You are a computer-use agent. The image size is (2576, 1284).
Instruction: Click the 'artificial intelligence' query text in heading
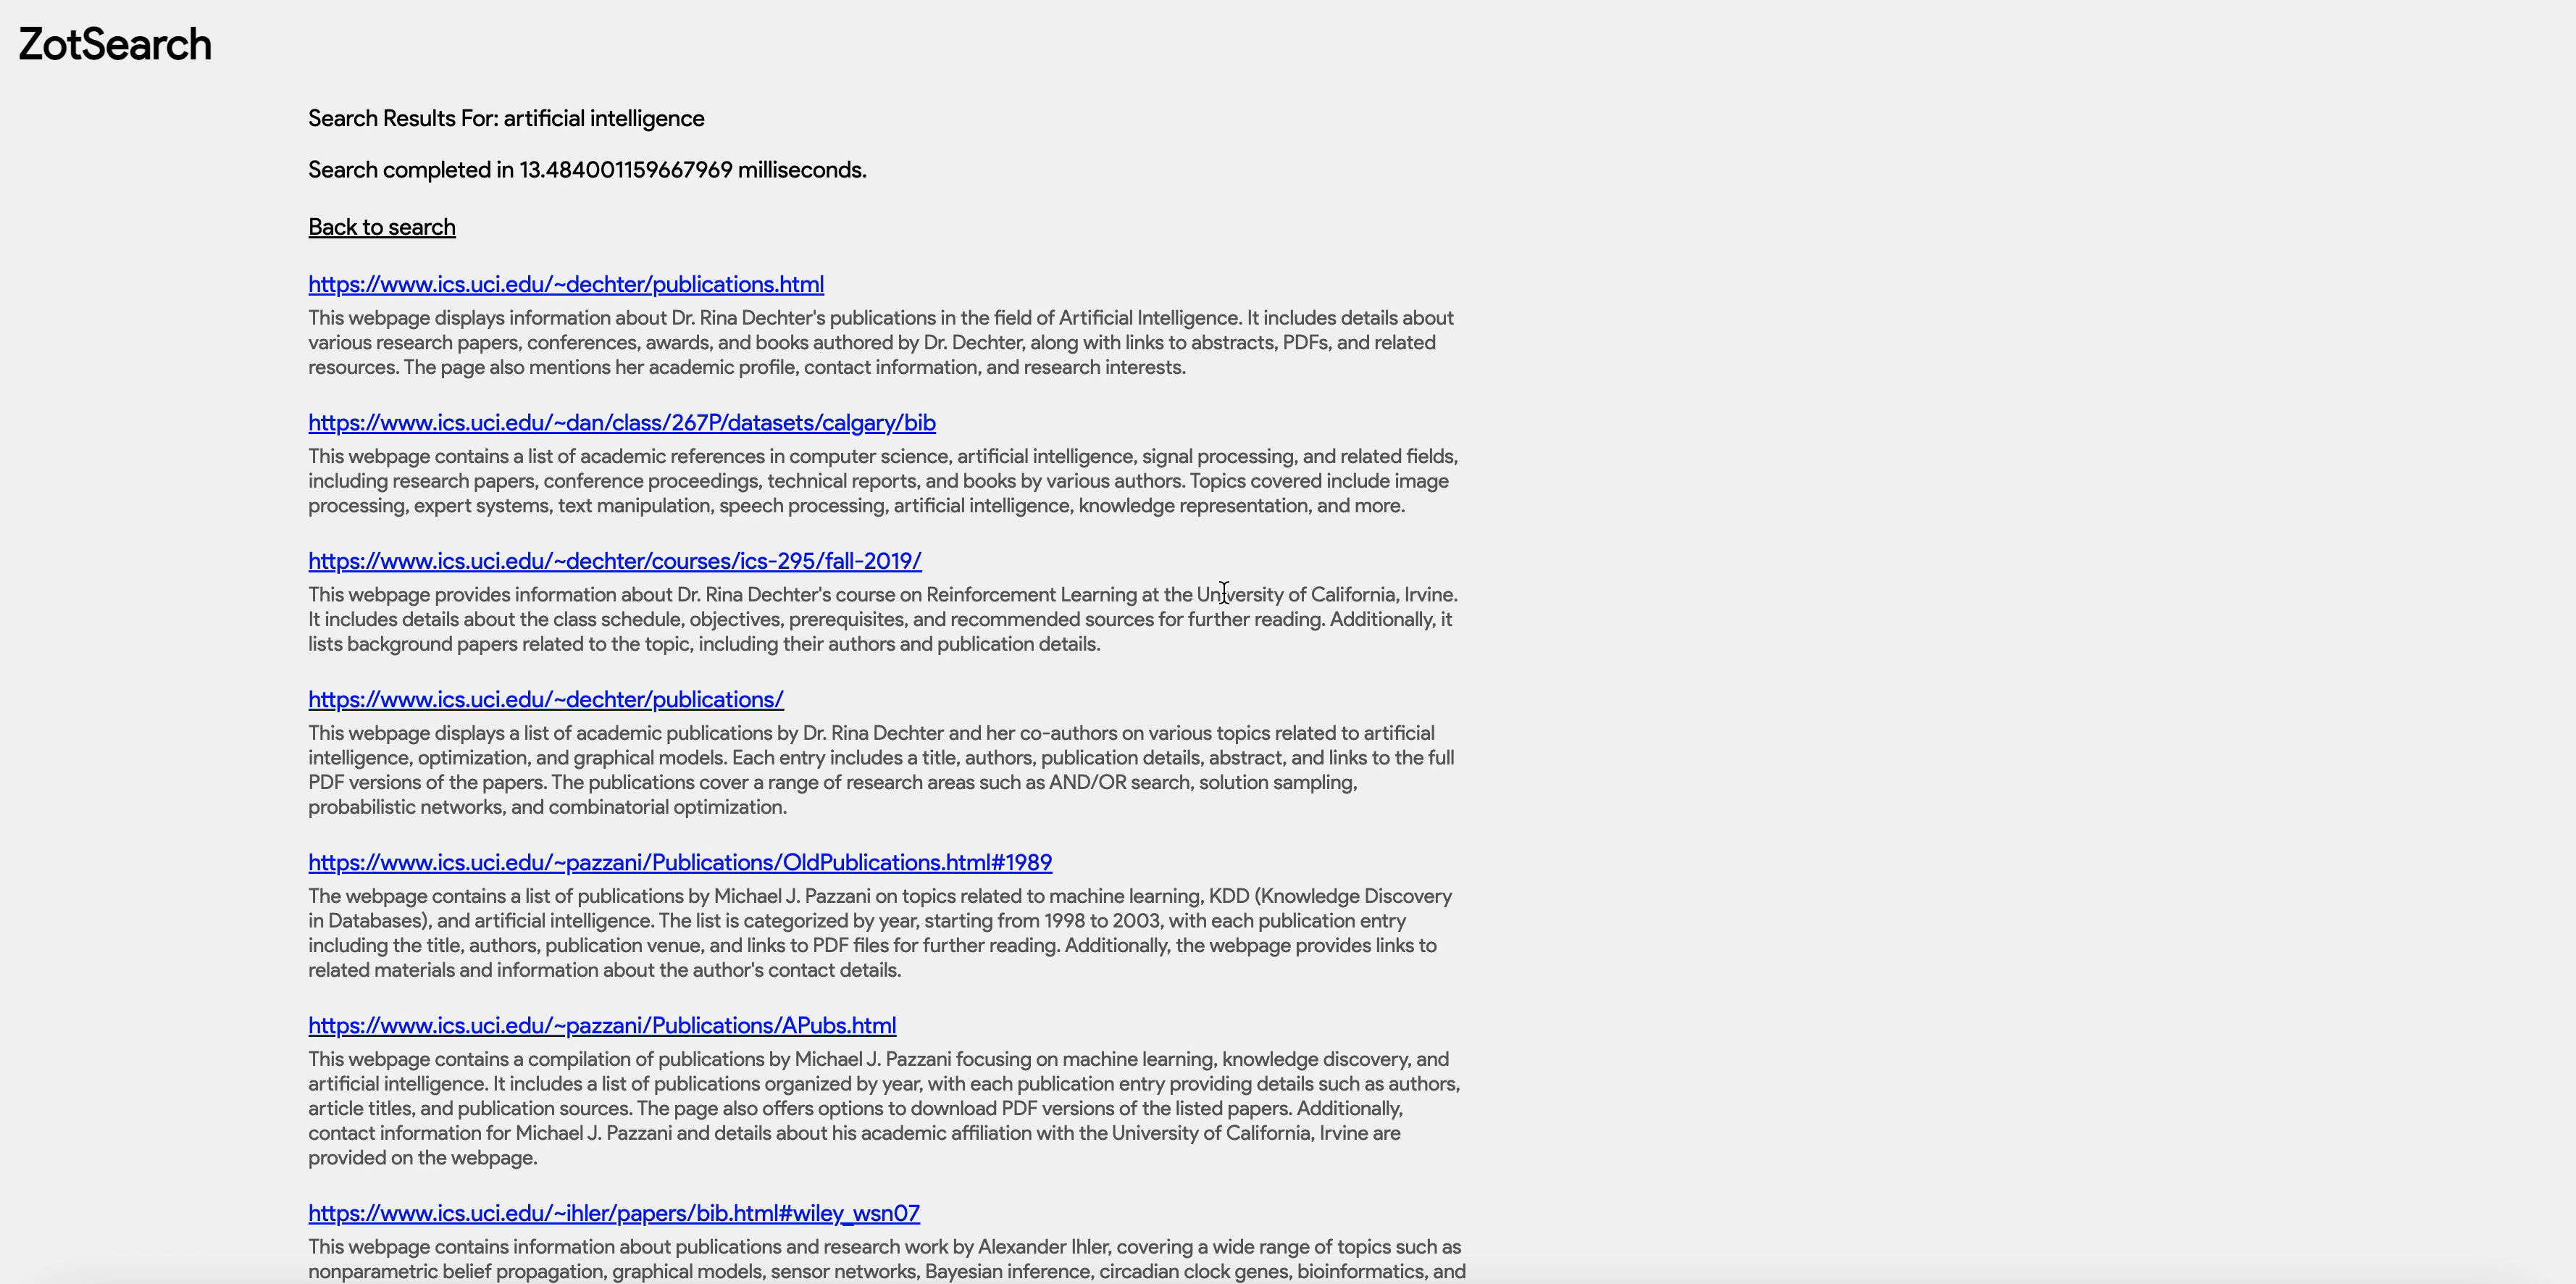pyautogui.click(x=604, y=119)
